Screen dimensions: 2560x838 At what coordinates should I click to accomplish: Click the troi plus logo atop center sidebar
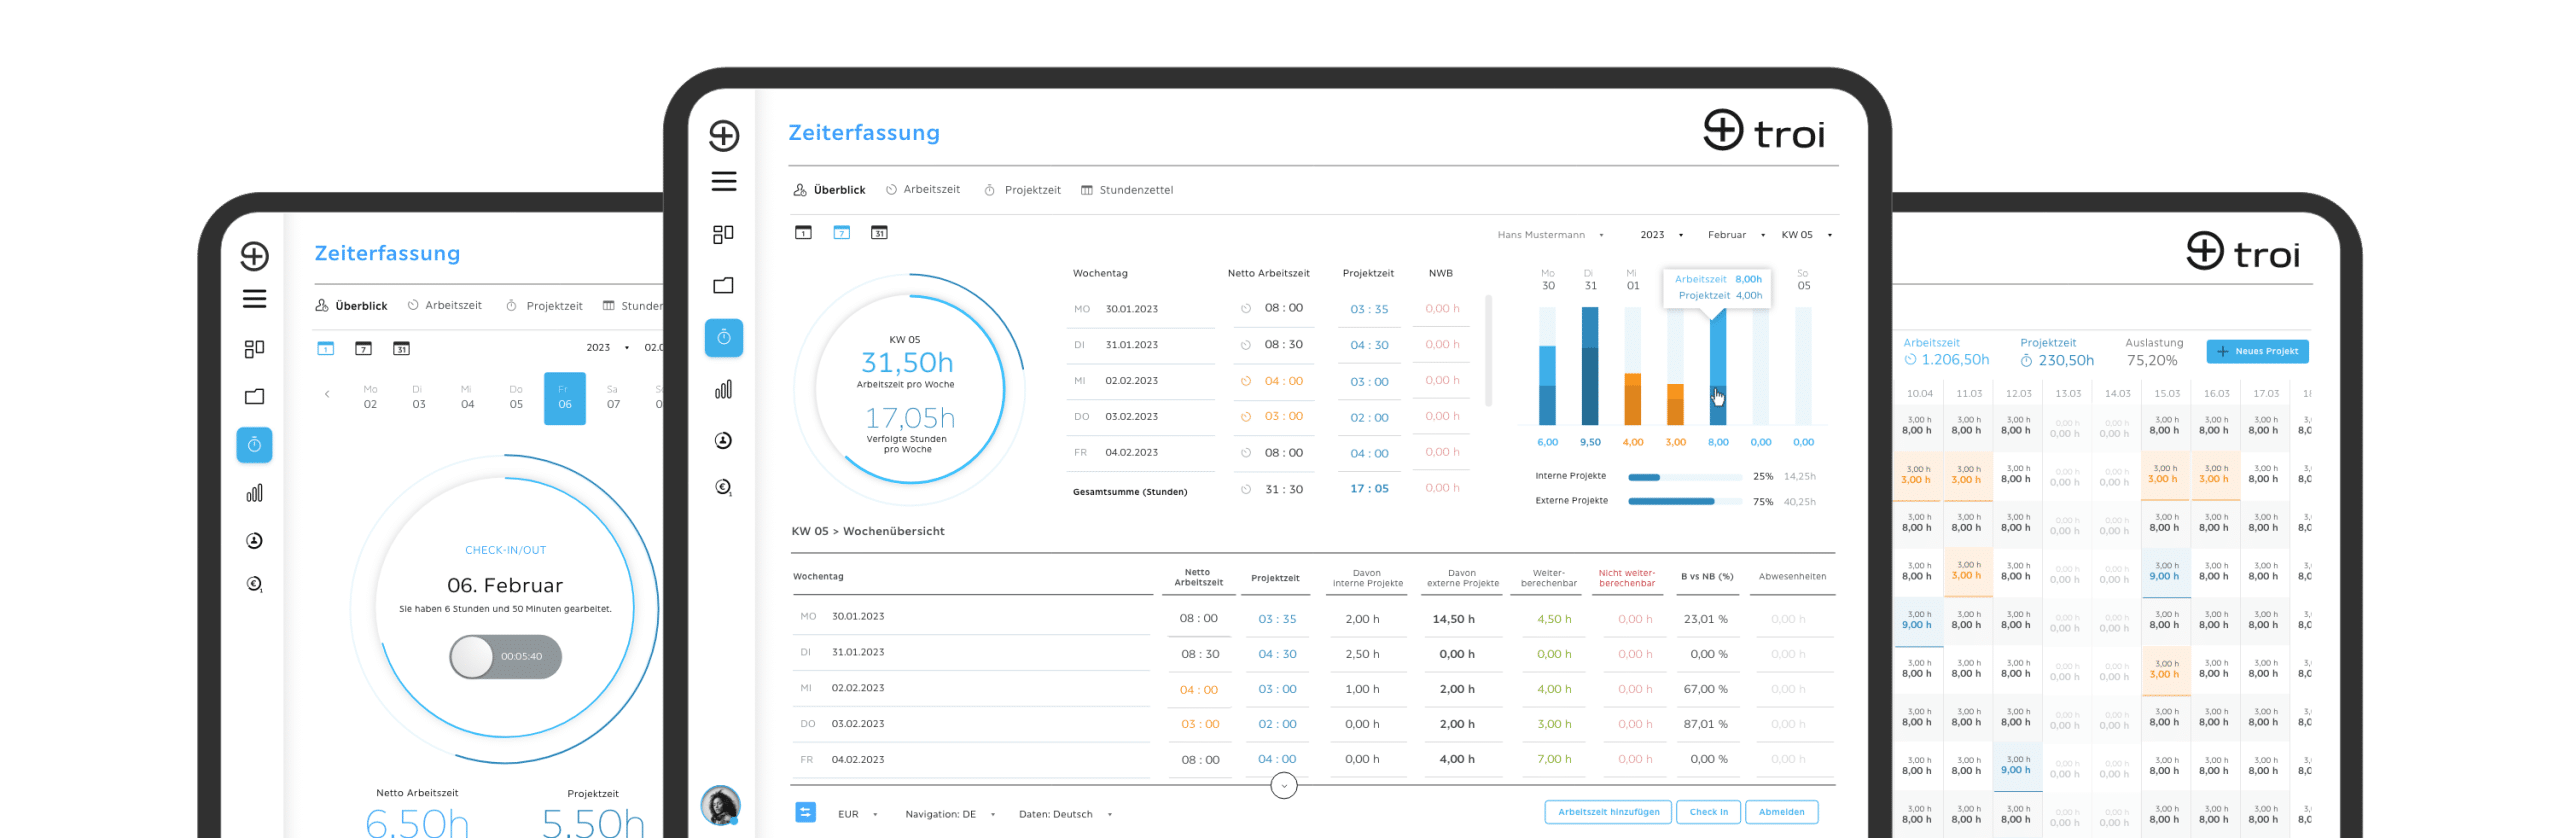click(x=724, y=135)
